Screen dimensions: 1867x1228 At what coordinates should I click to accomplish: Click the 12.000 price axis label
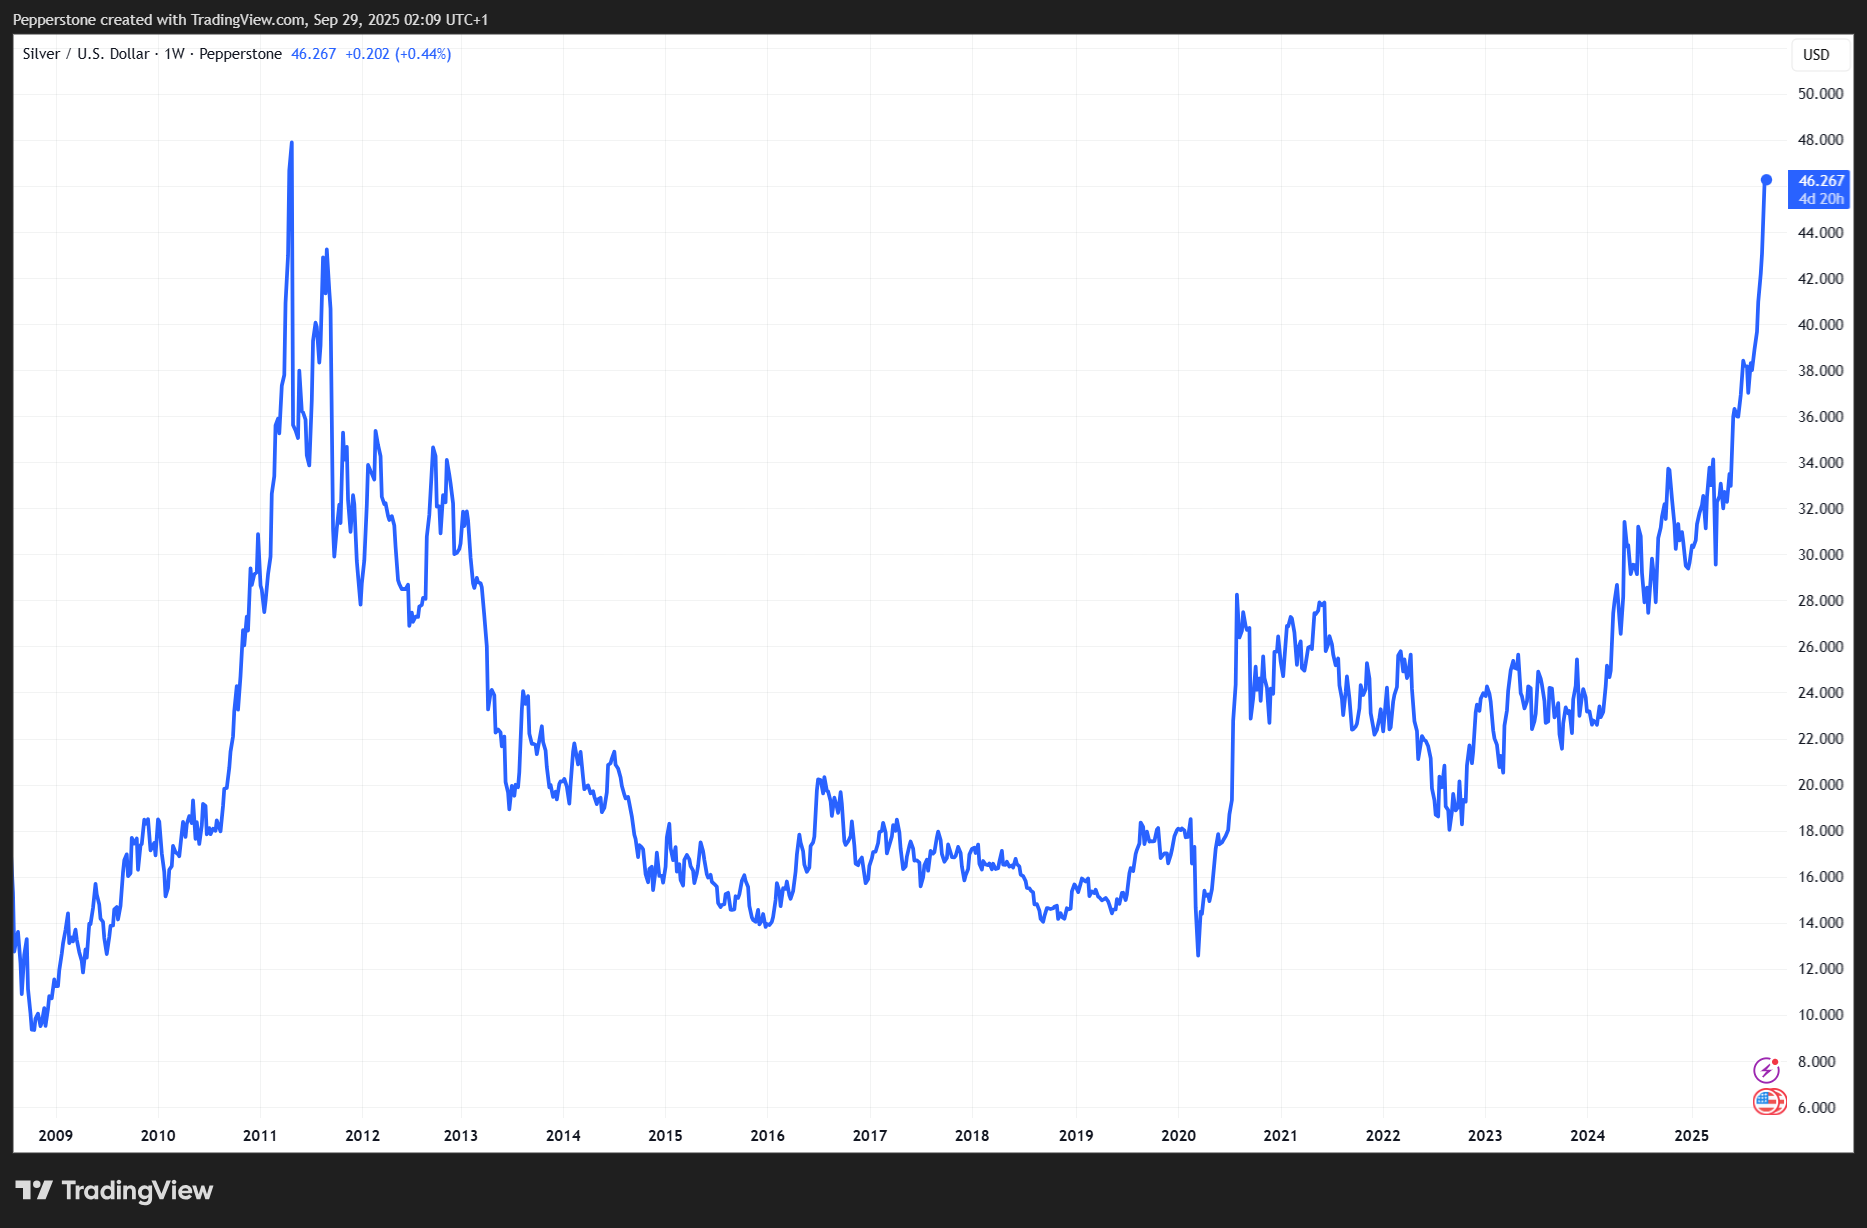[1820, 968]
